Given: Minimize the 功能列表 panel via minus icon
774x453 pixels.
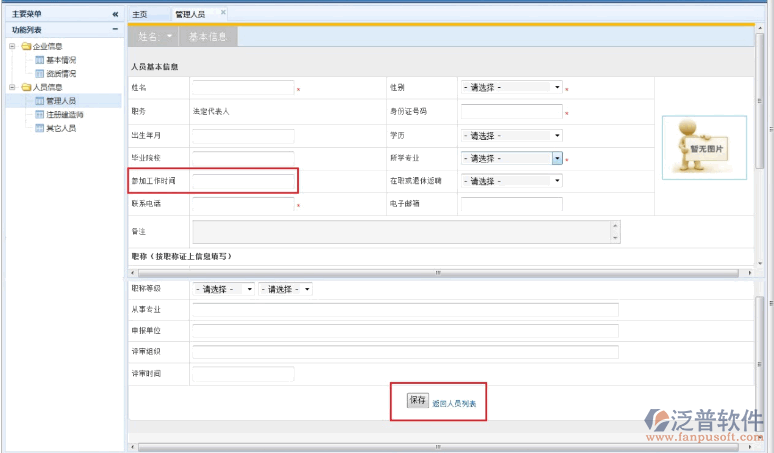Looking at the screenshot, I should (x=115, y=30).
